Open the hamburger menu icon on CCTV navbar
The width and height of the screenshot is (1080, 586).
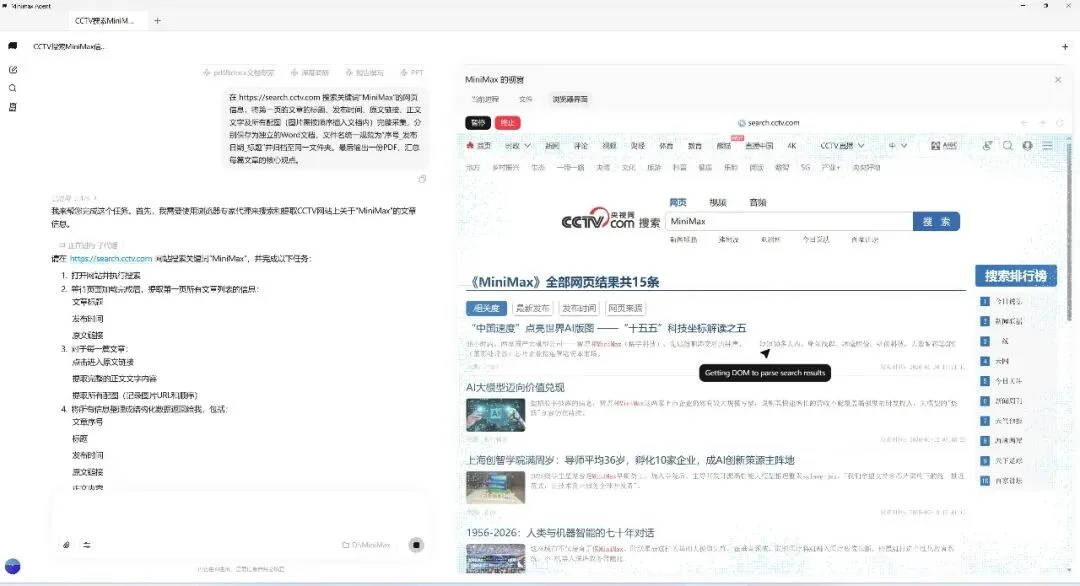tap(1047, 145)
